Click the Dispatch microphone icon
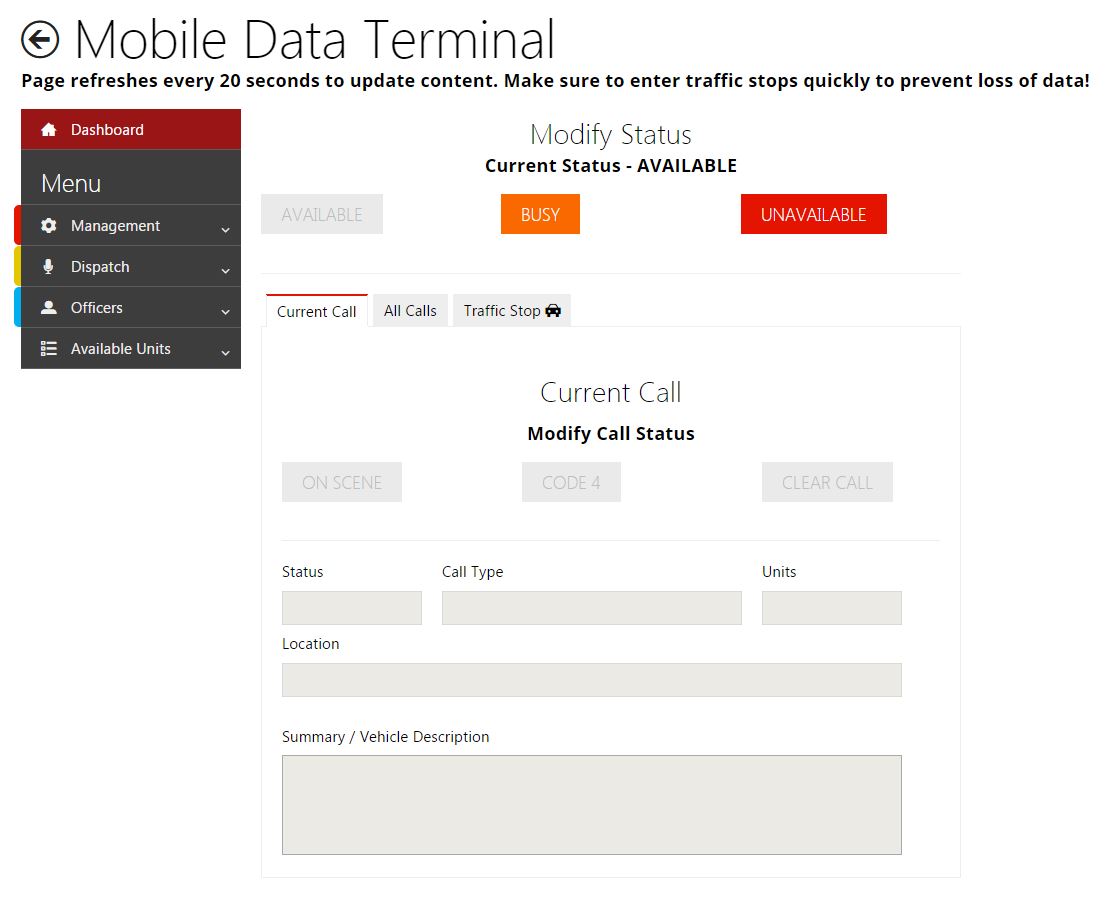 (x=48, y=267)
